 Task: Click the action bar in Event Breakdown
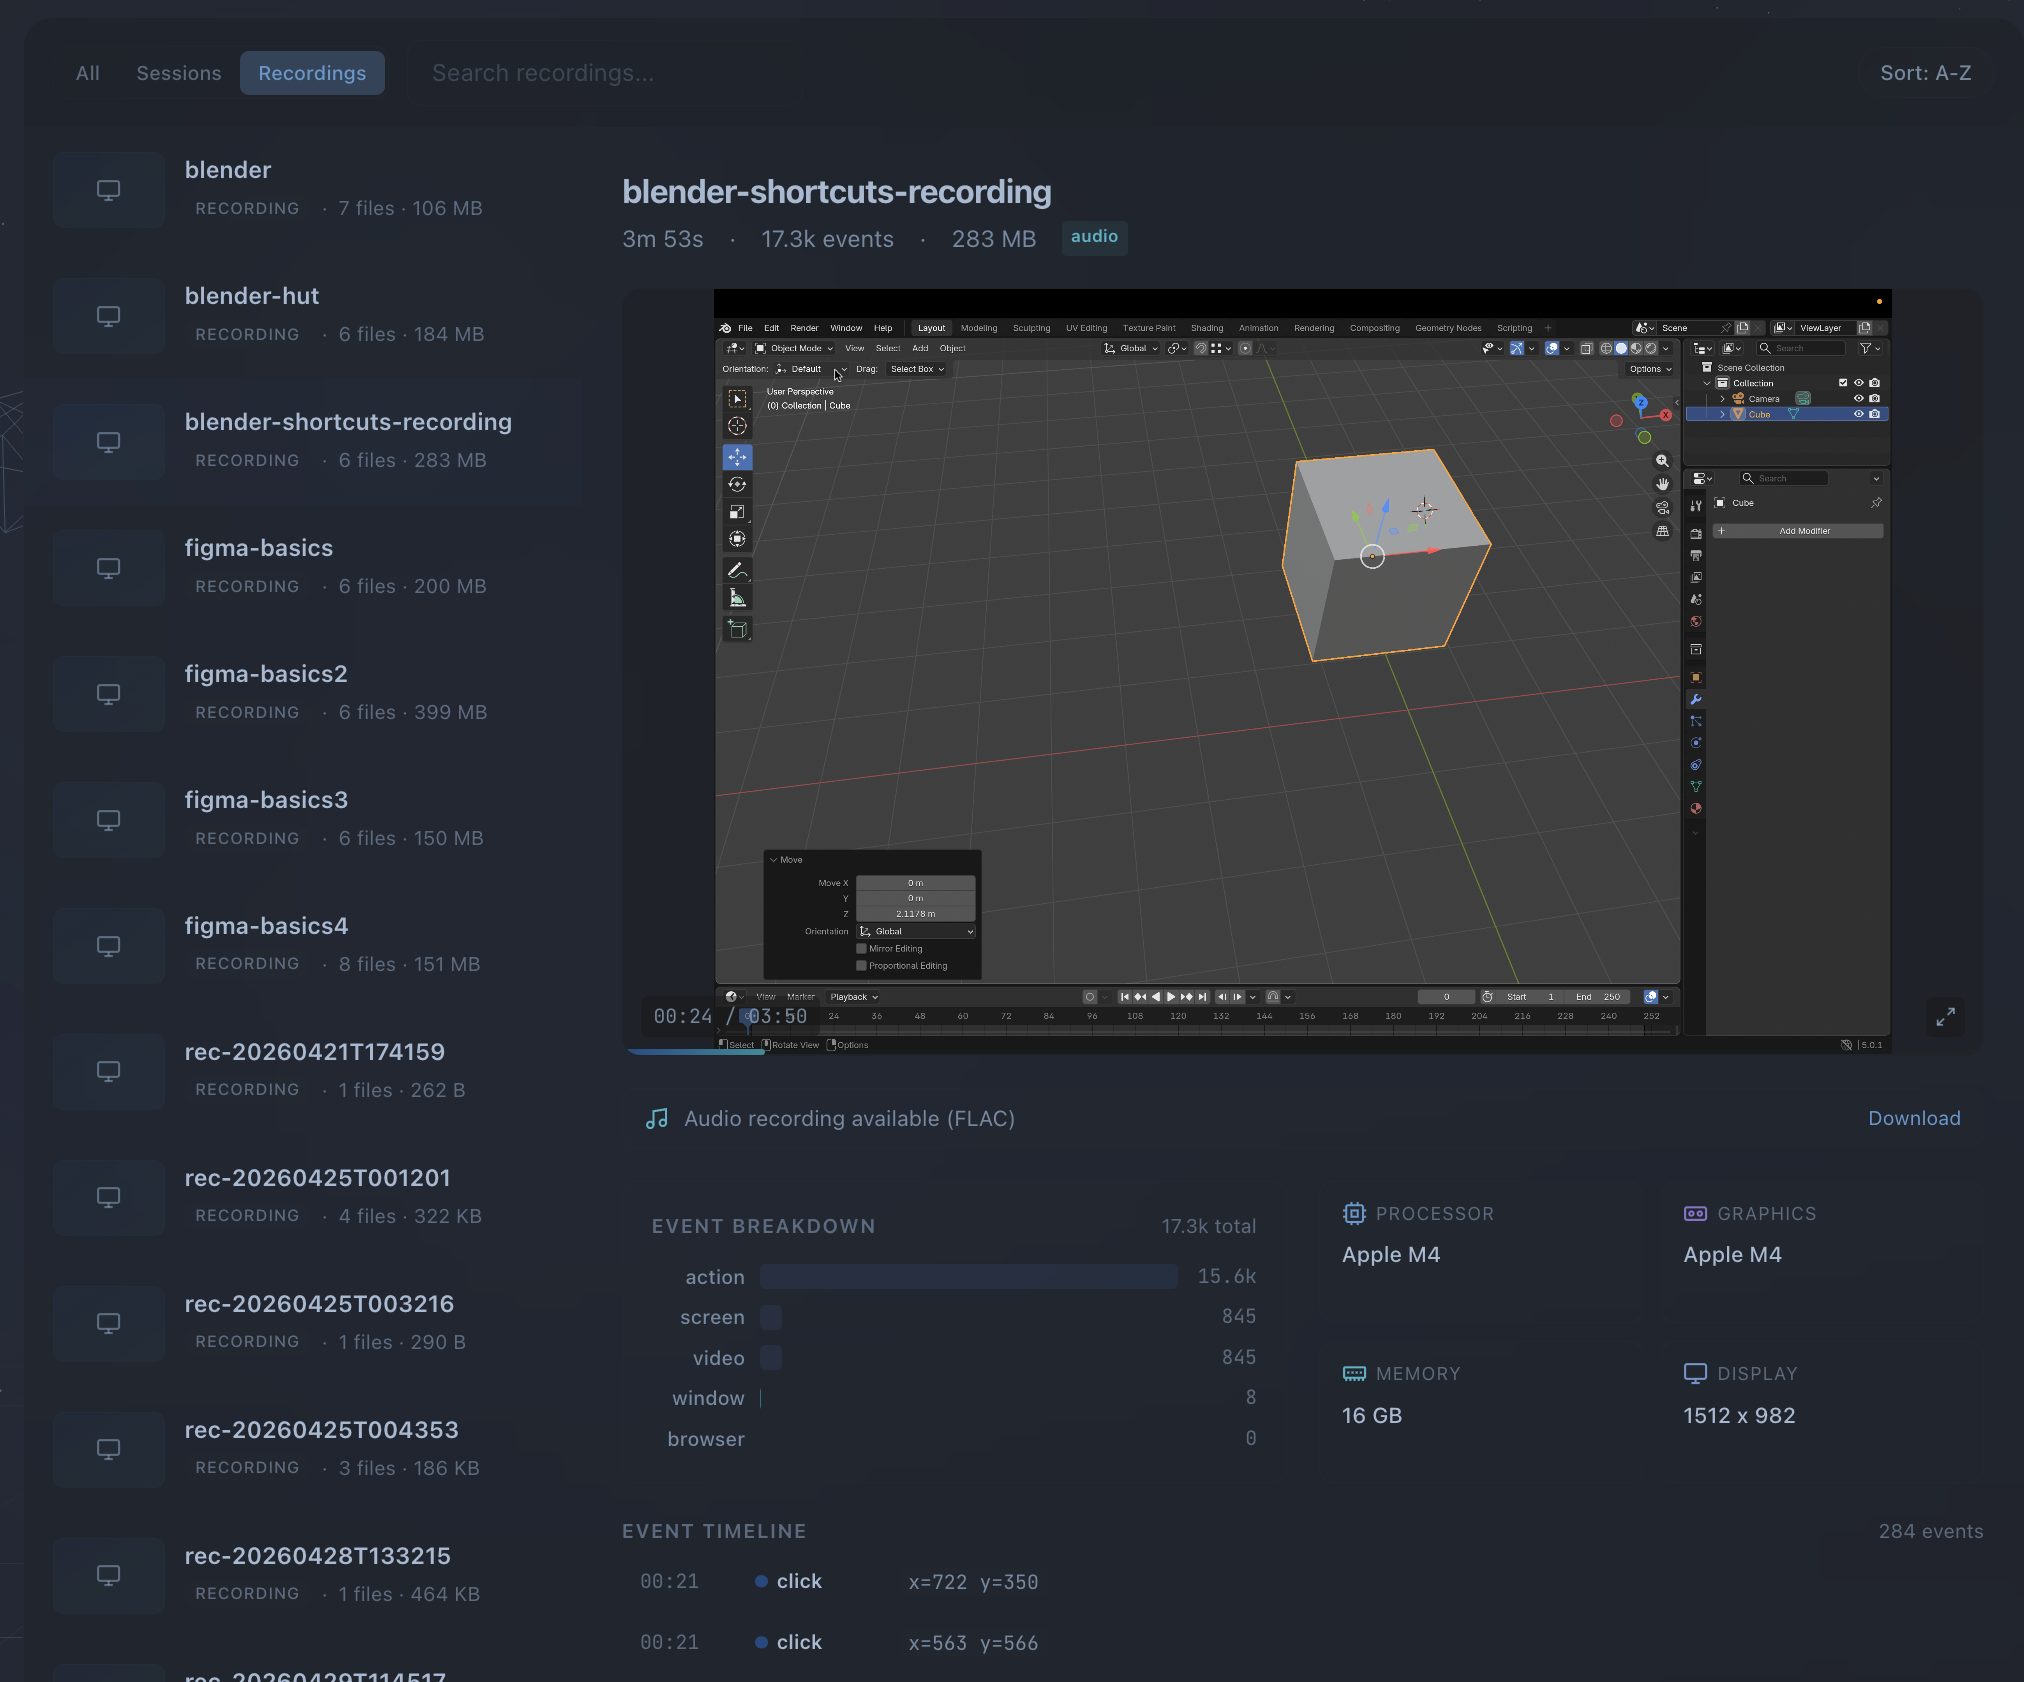coord(968,1277)
